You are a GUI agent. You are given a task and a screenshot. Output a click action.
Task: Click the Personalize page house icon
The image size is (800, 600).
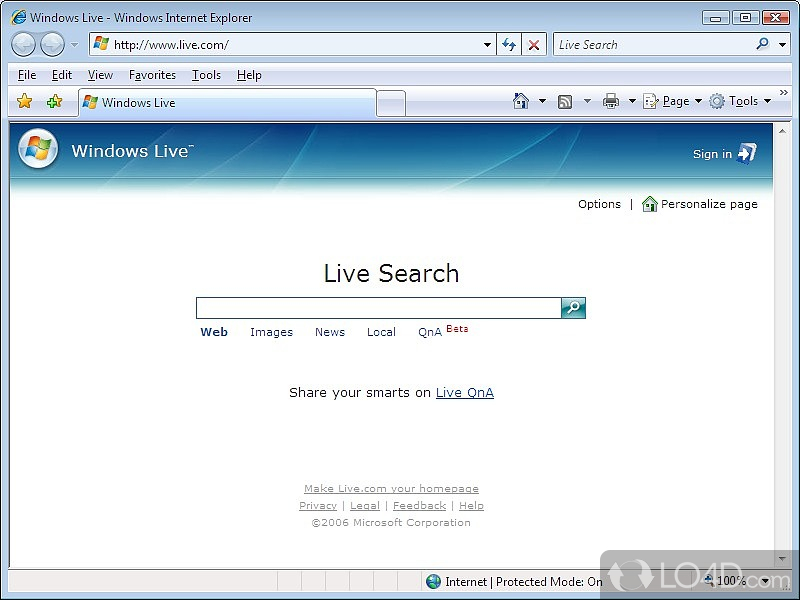coord(649,204)
